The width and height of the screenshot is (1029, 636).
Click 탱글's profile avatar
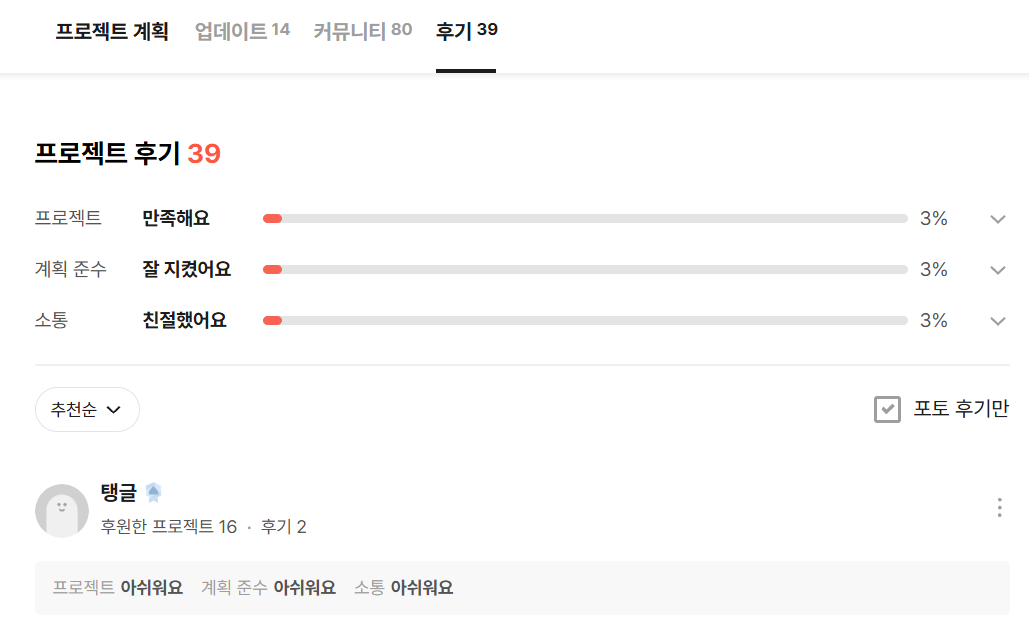(62, 510)
